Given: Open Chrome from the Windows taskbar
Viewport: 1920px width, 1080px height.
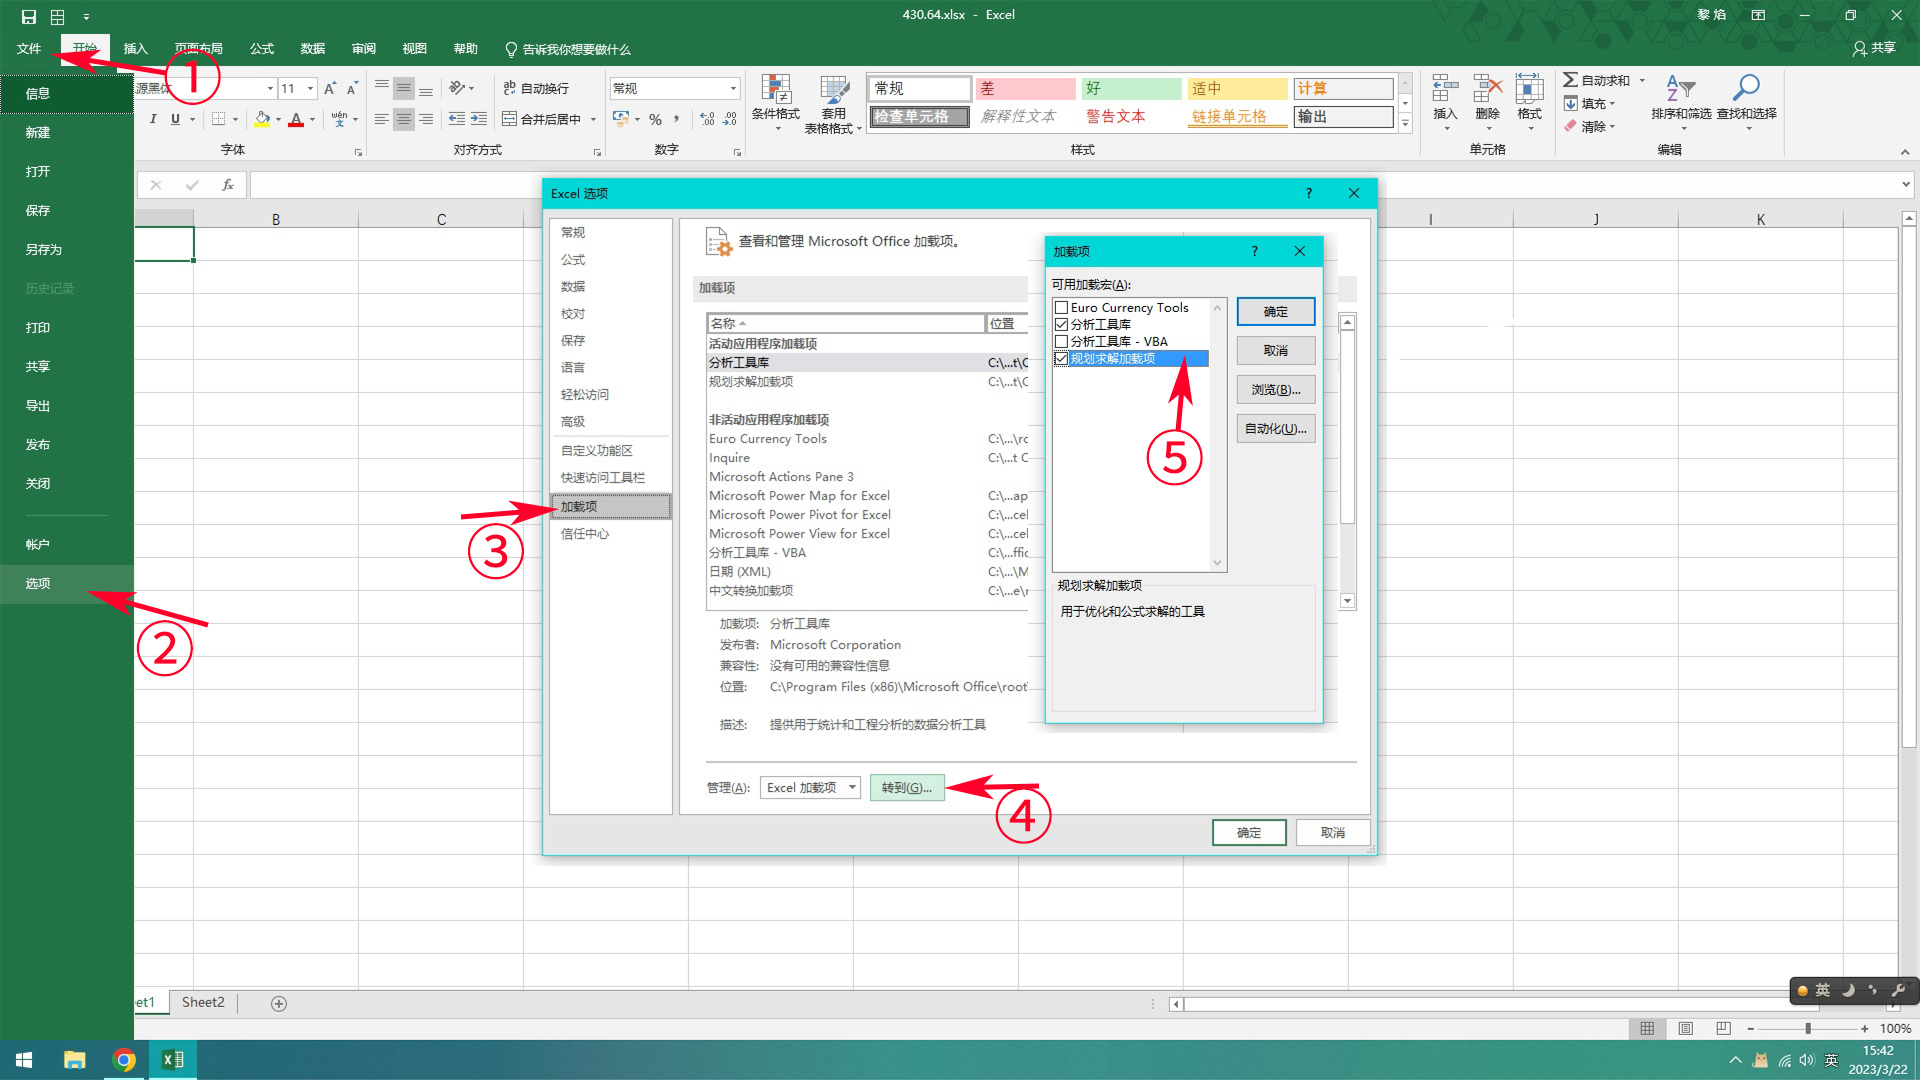Looking at the screenshot, I should pos(124,1060).
